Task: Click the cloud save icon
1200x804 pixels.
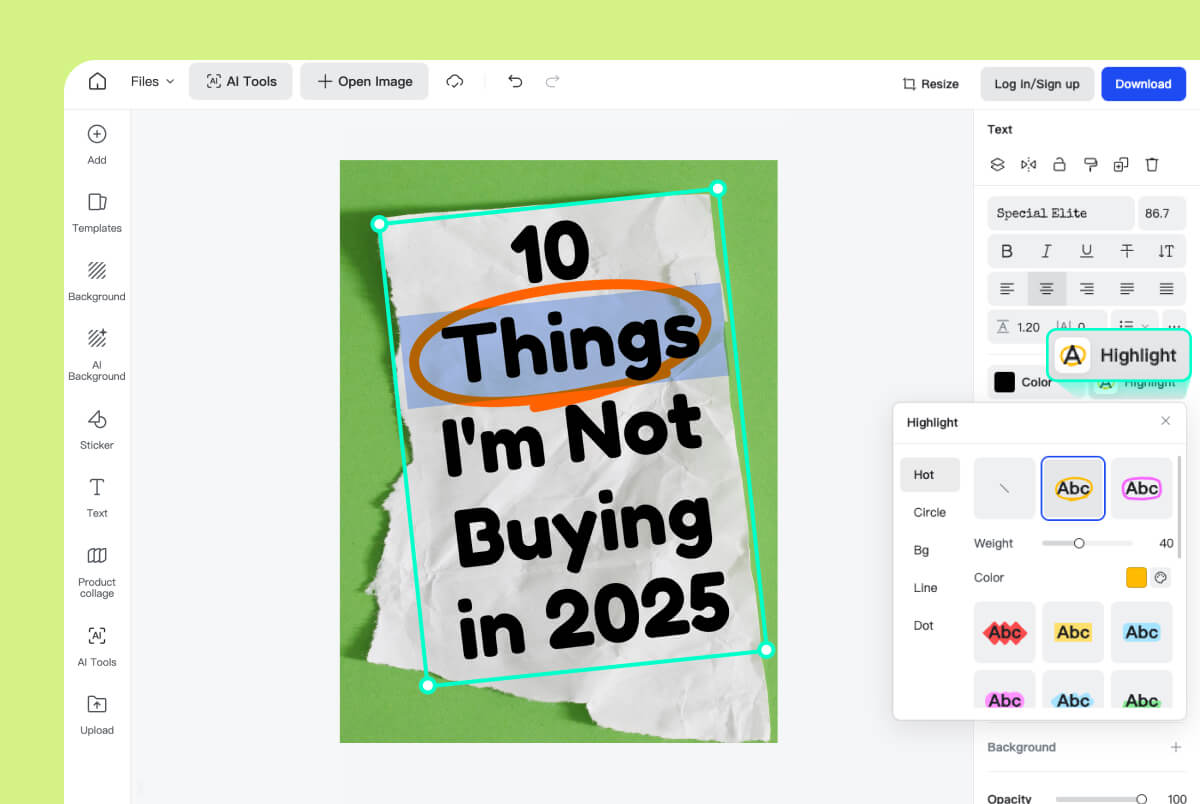Action: coord(455,82)
